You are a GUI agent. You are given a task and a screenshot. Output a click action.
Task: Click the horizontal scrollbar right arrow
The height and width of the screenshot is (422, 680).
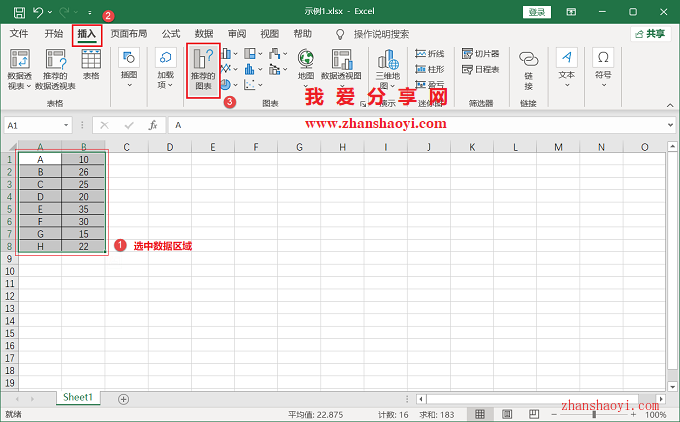pyautogui.click(x=660, y=399)
